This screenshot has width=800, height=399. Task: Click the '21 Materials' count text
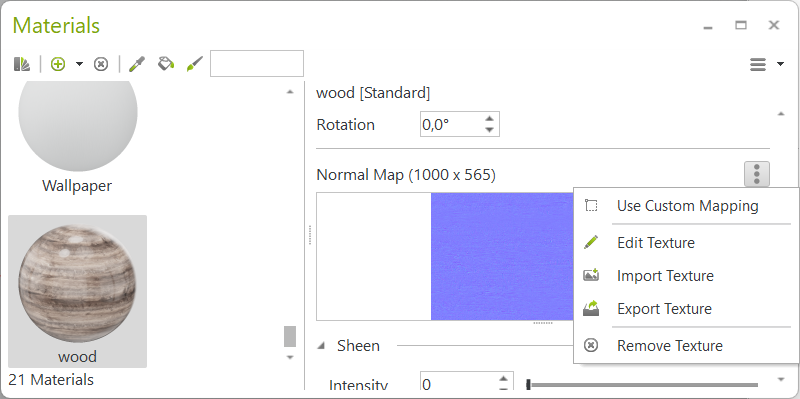pos(51,380)
